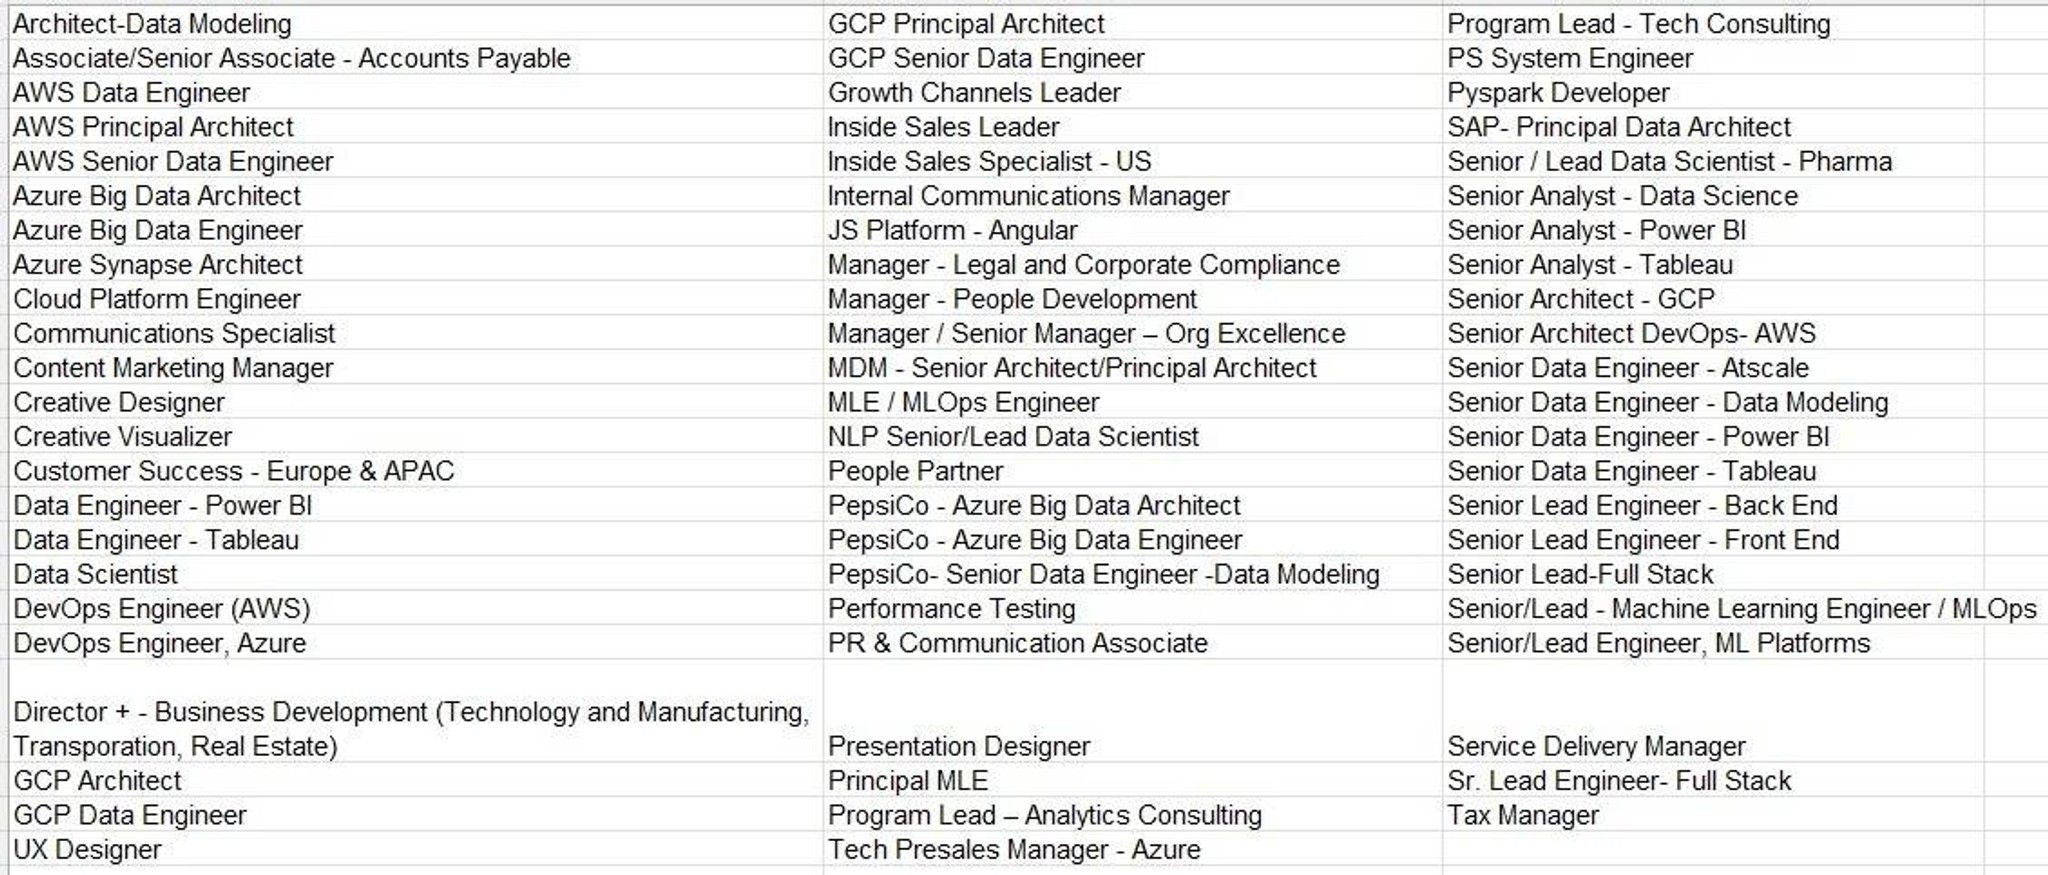Select Internal Communications Manager cell

(1133, 195)
